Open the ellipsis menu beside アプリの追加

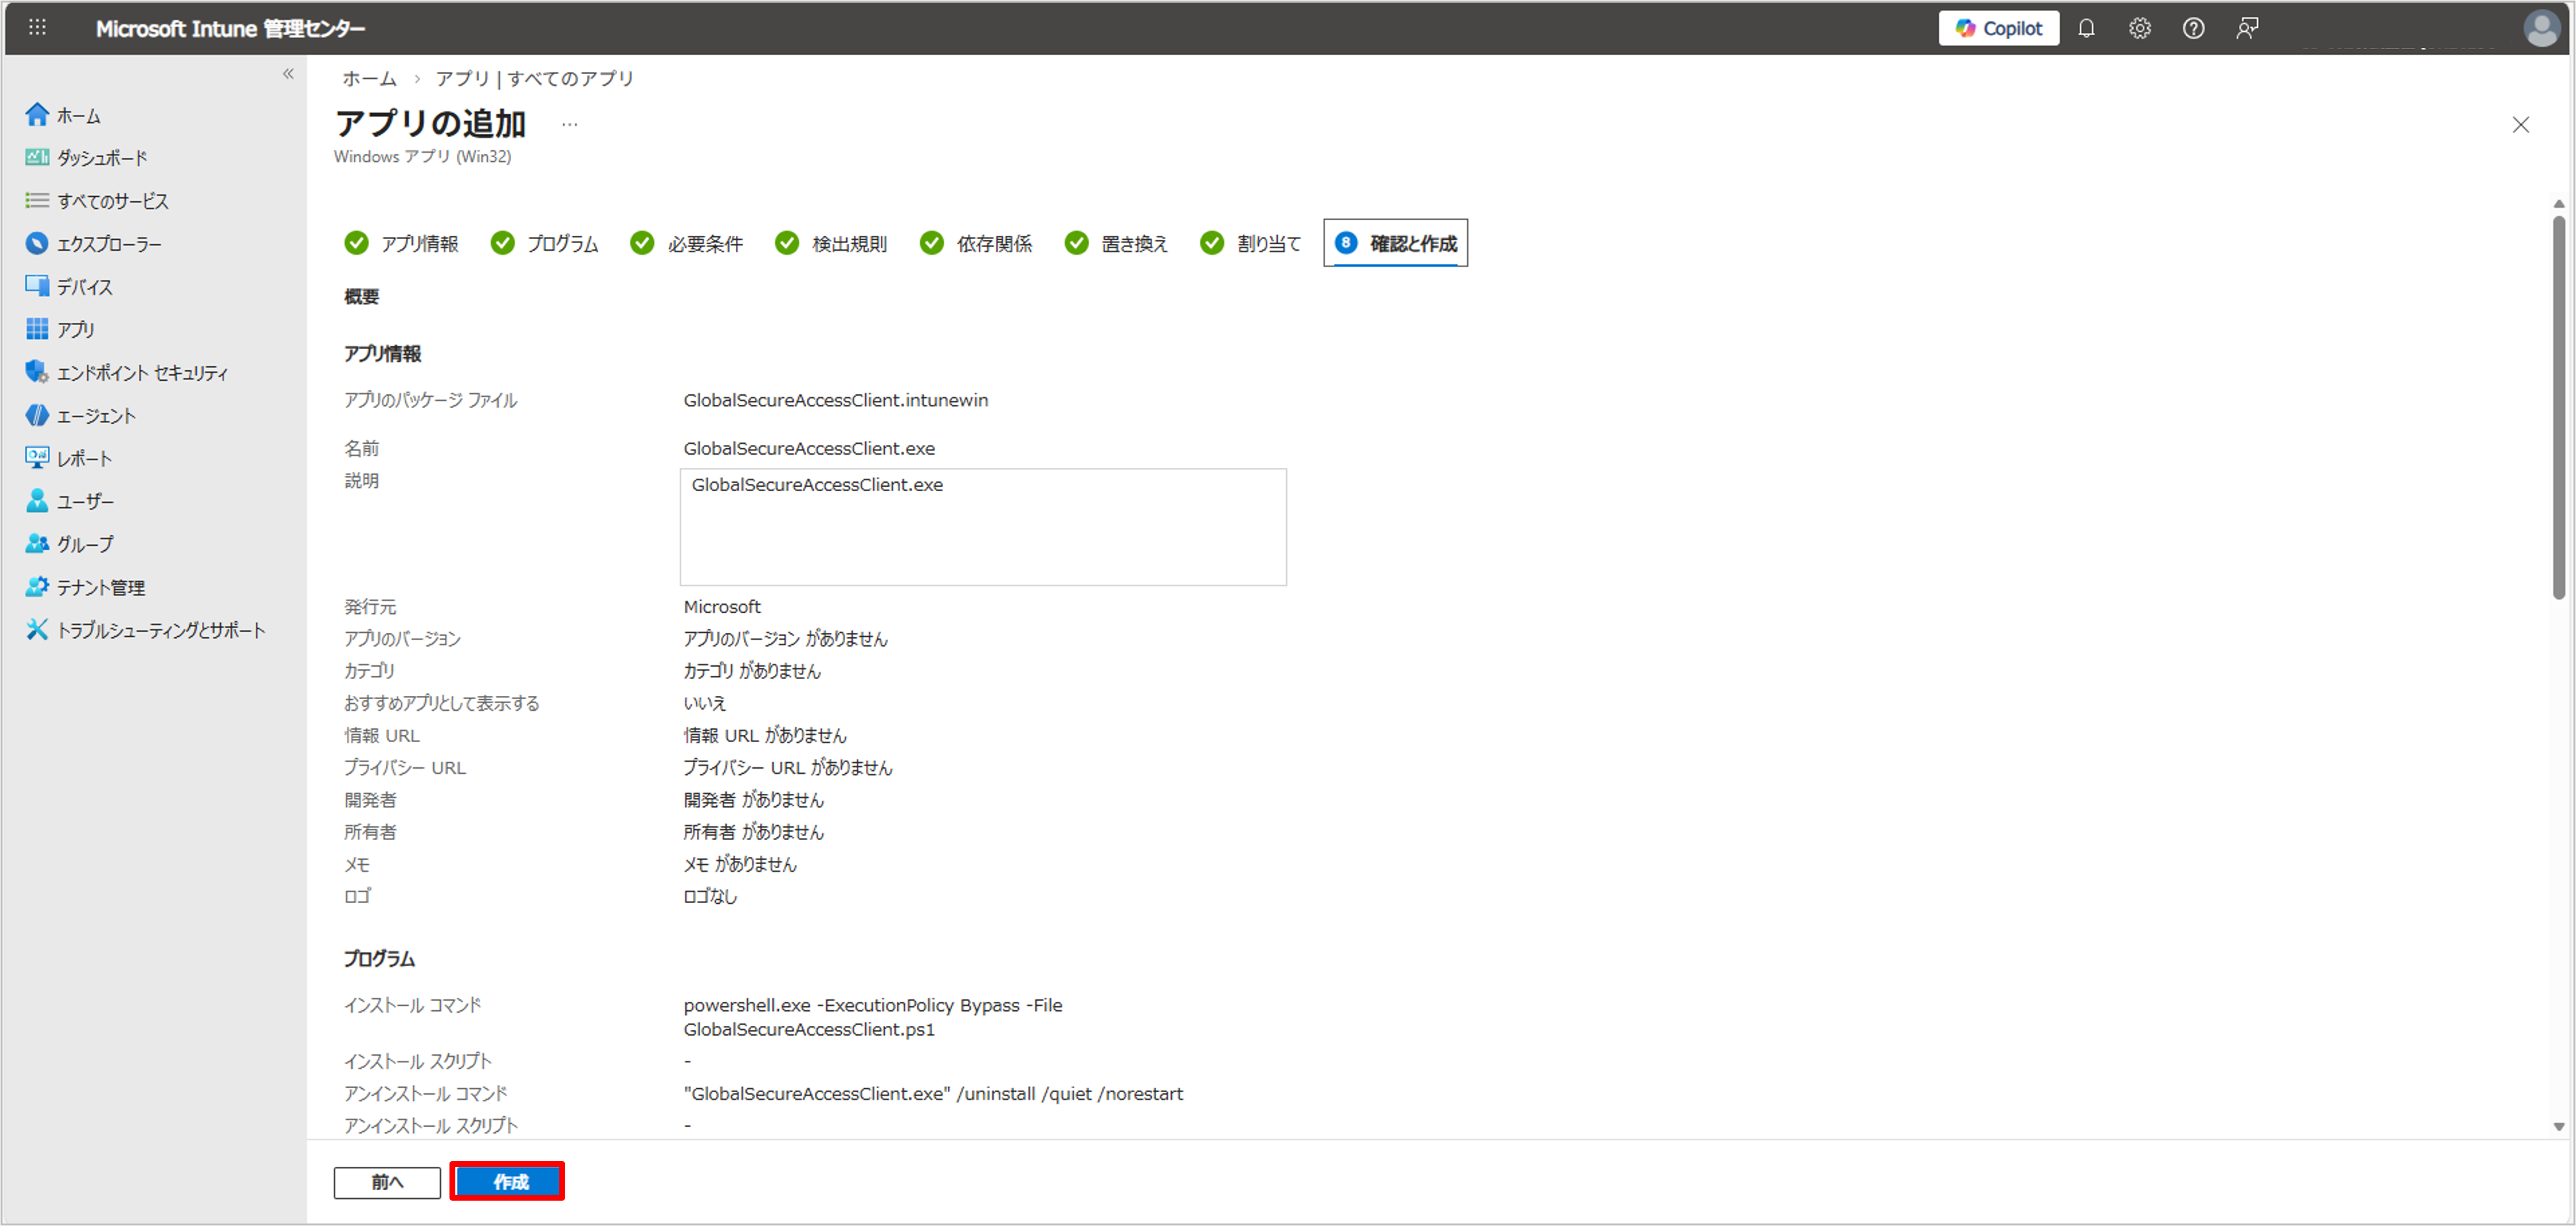click(569, 125)
